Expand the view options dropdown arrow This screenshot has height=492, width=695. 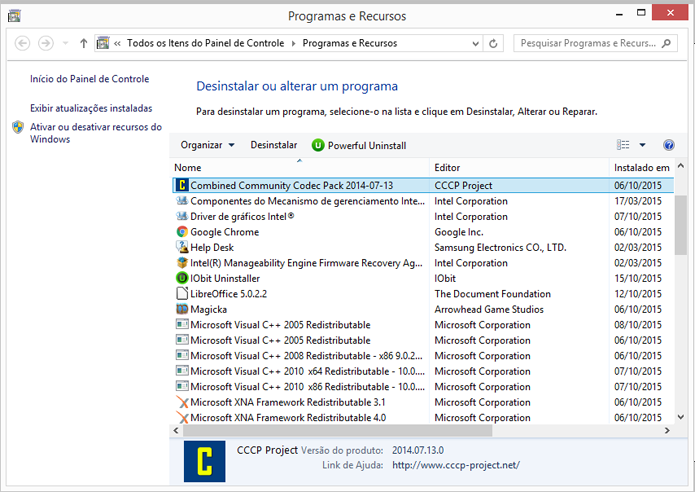[x=642, y=145]
